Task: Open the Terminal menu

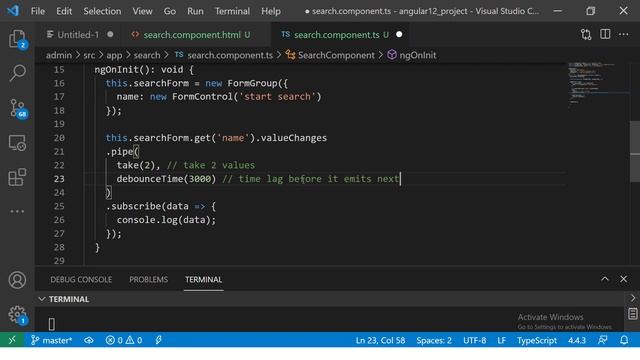Action: [232, 11]
